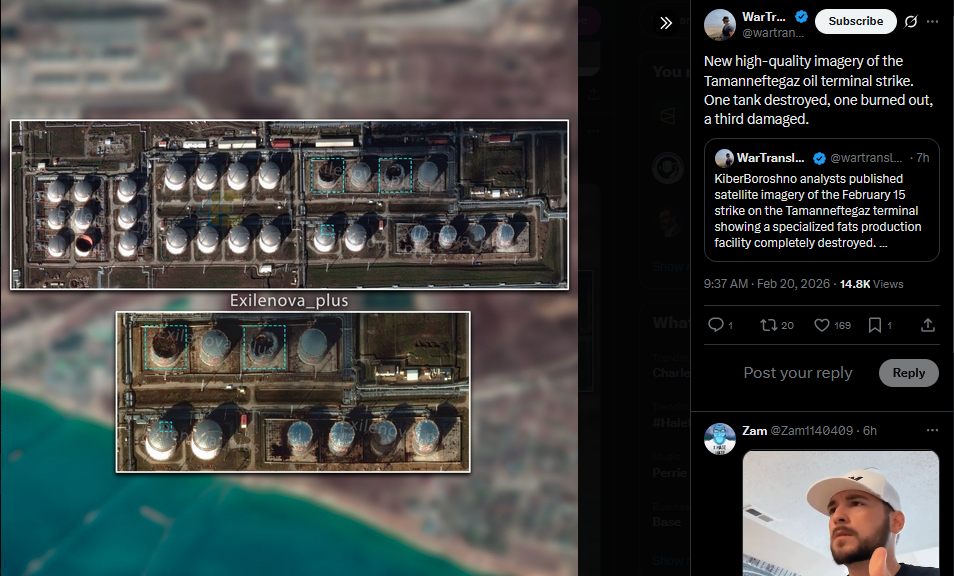Click the Tamanneftegaz main post text
The width and height of the screenshot is (954, 576).
tap(818, 90)
